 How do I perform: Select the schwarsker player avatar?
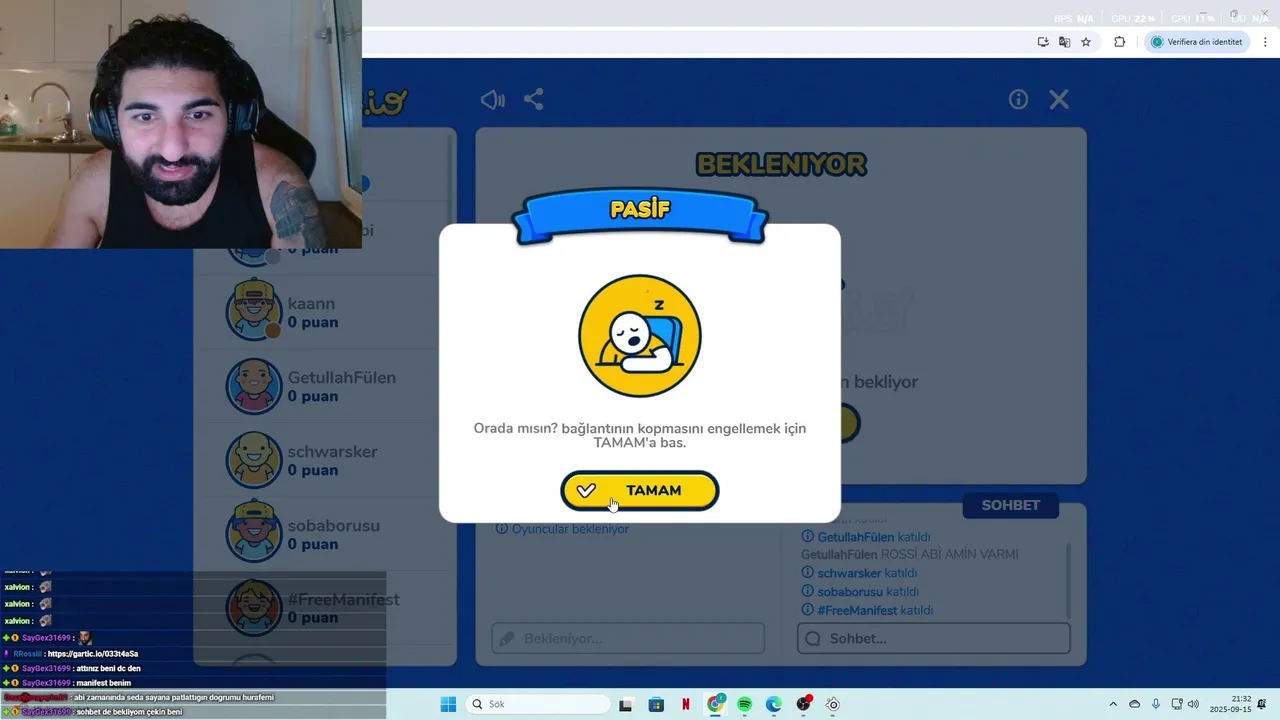(x=254, y=459)
